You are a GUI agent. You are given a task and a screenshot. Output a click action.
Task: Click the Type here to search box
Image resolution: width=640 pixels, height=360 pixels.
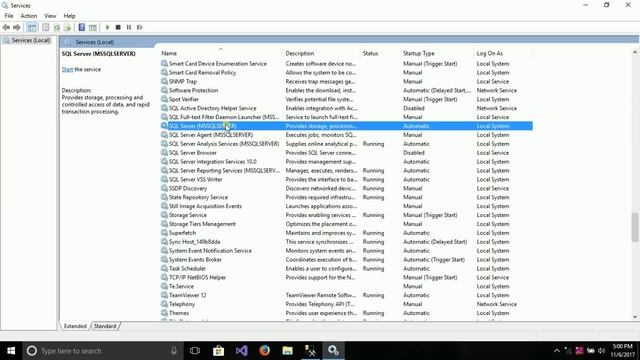pyautogui.click(x=103, y=351)
